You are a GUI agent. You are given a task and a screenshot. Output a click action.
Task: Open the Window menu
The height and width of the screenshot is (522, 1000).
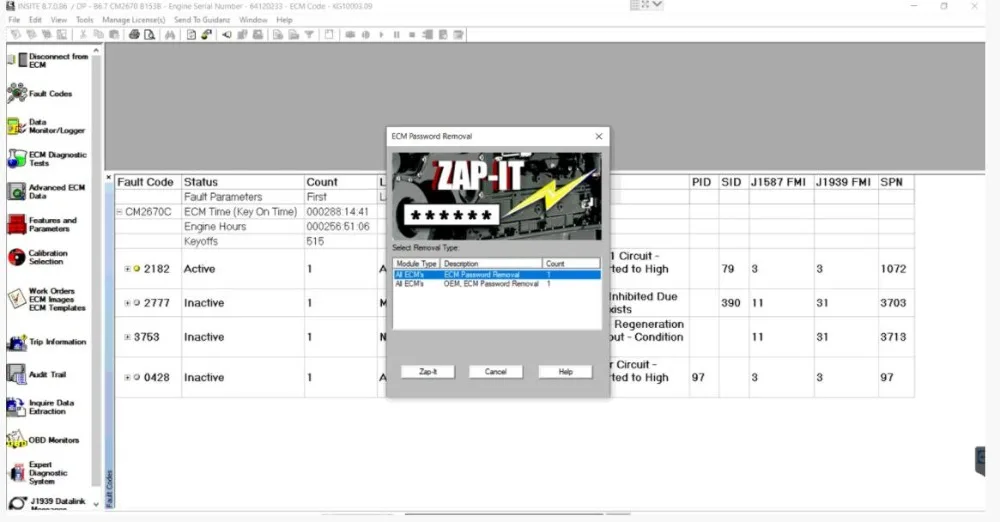pyautogui.click(x=253, y=20)
